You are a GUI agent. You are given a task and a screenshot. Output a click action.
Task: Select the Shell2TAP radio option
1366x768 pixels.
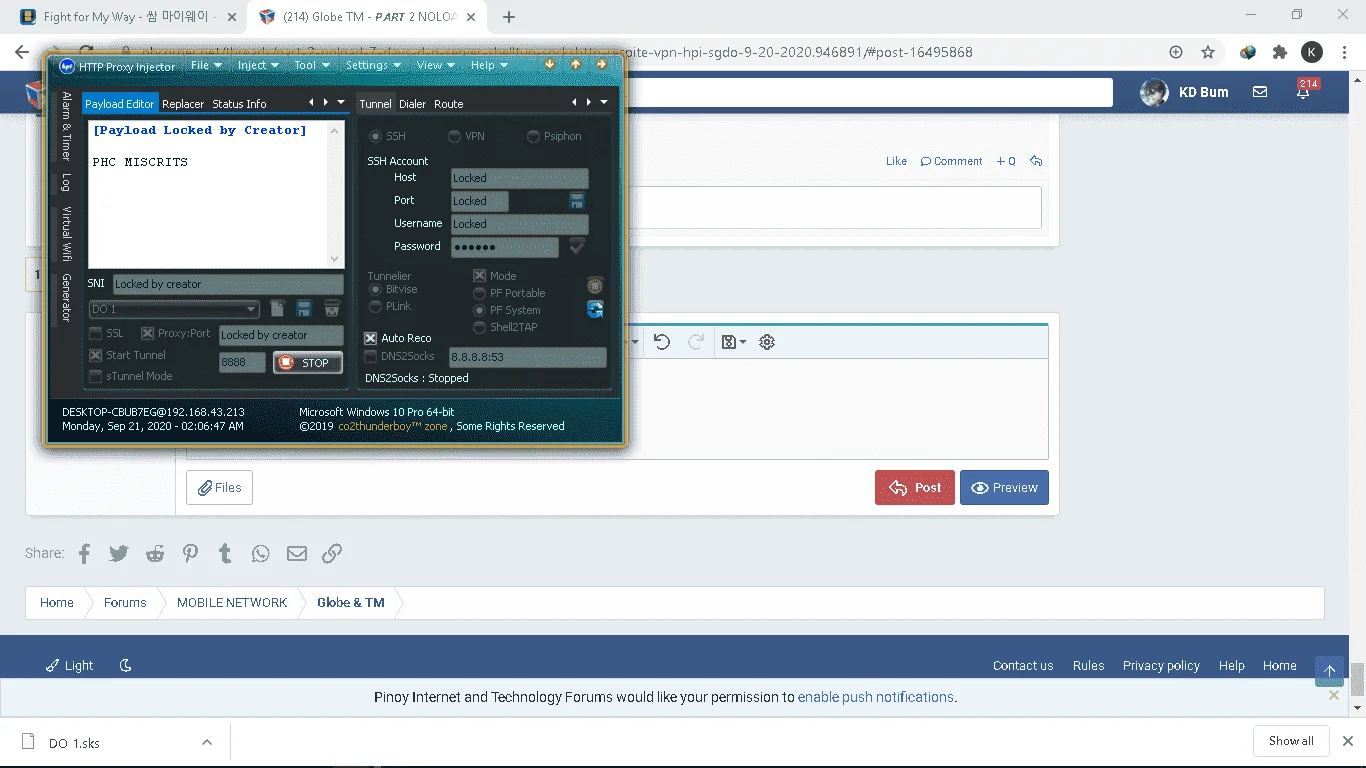tap(479, 327)
